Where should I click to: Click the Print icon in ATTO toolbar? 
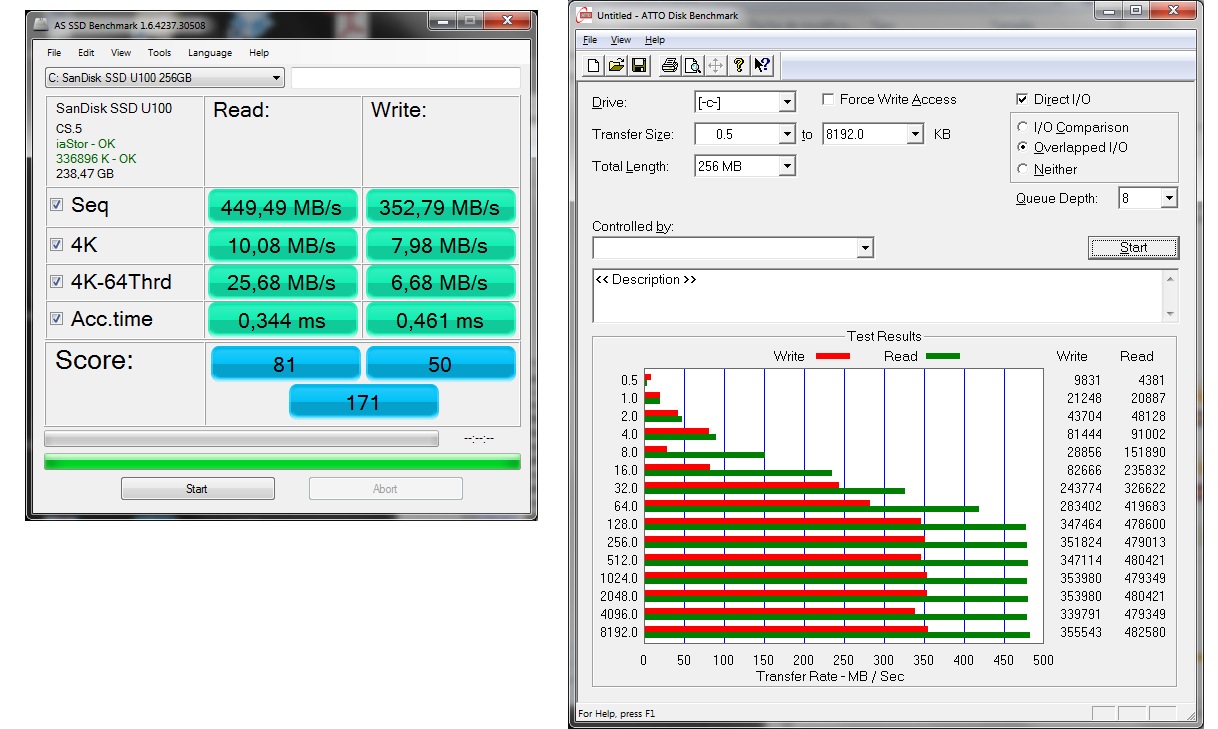point(669,66)
